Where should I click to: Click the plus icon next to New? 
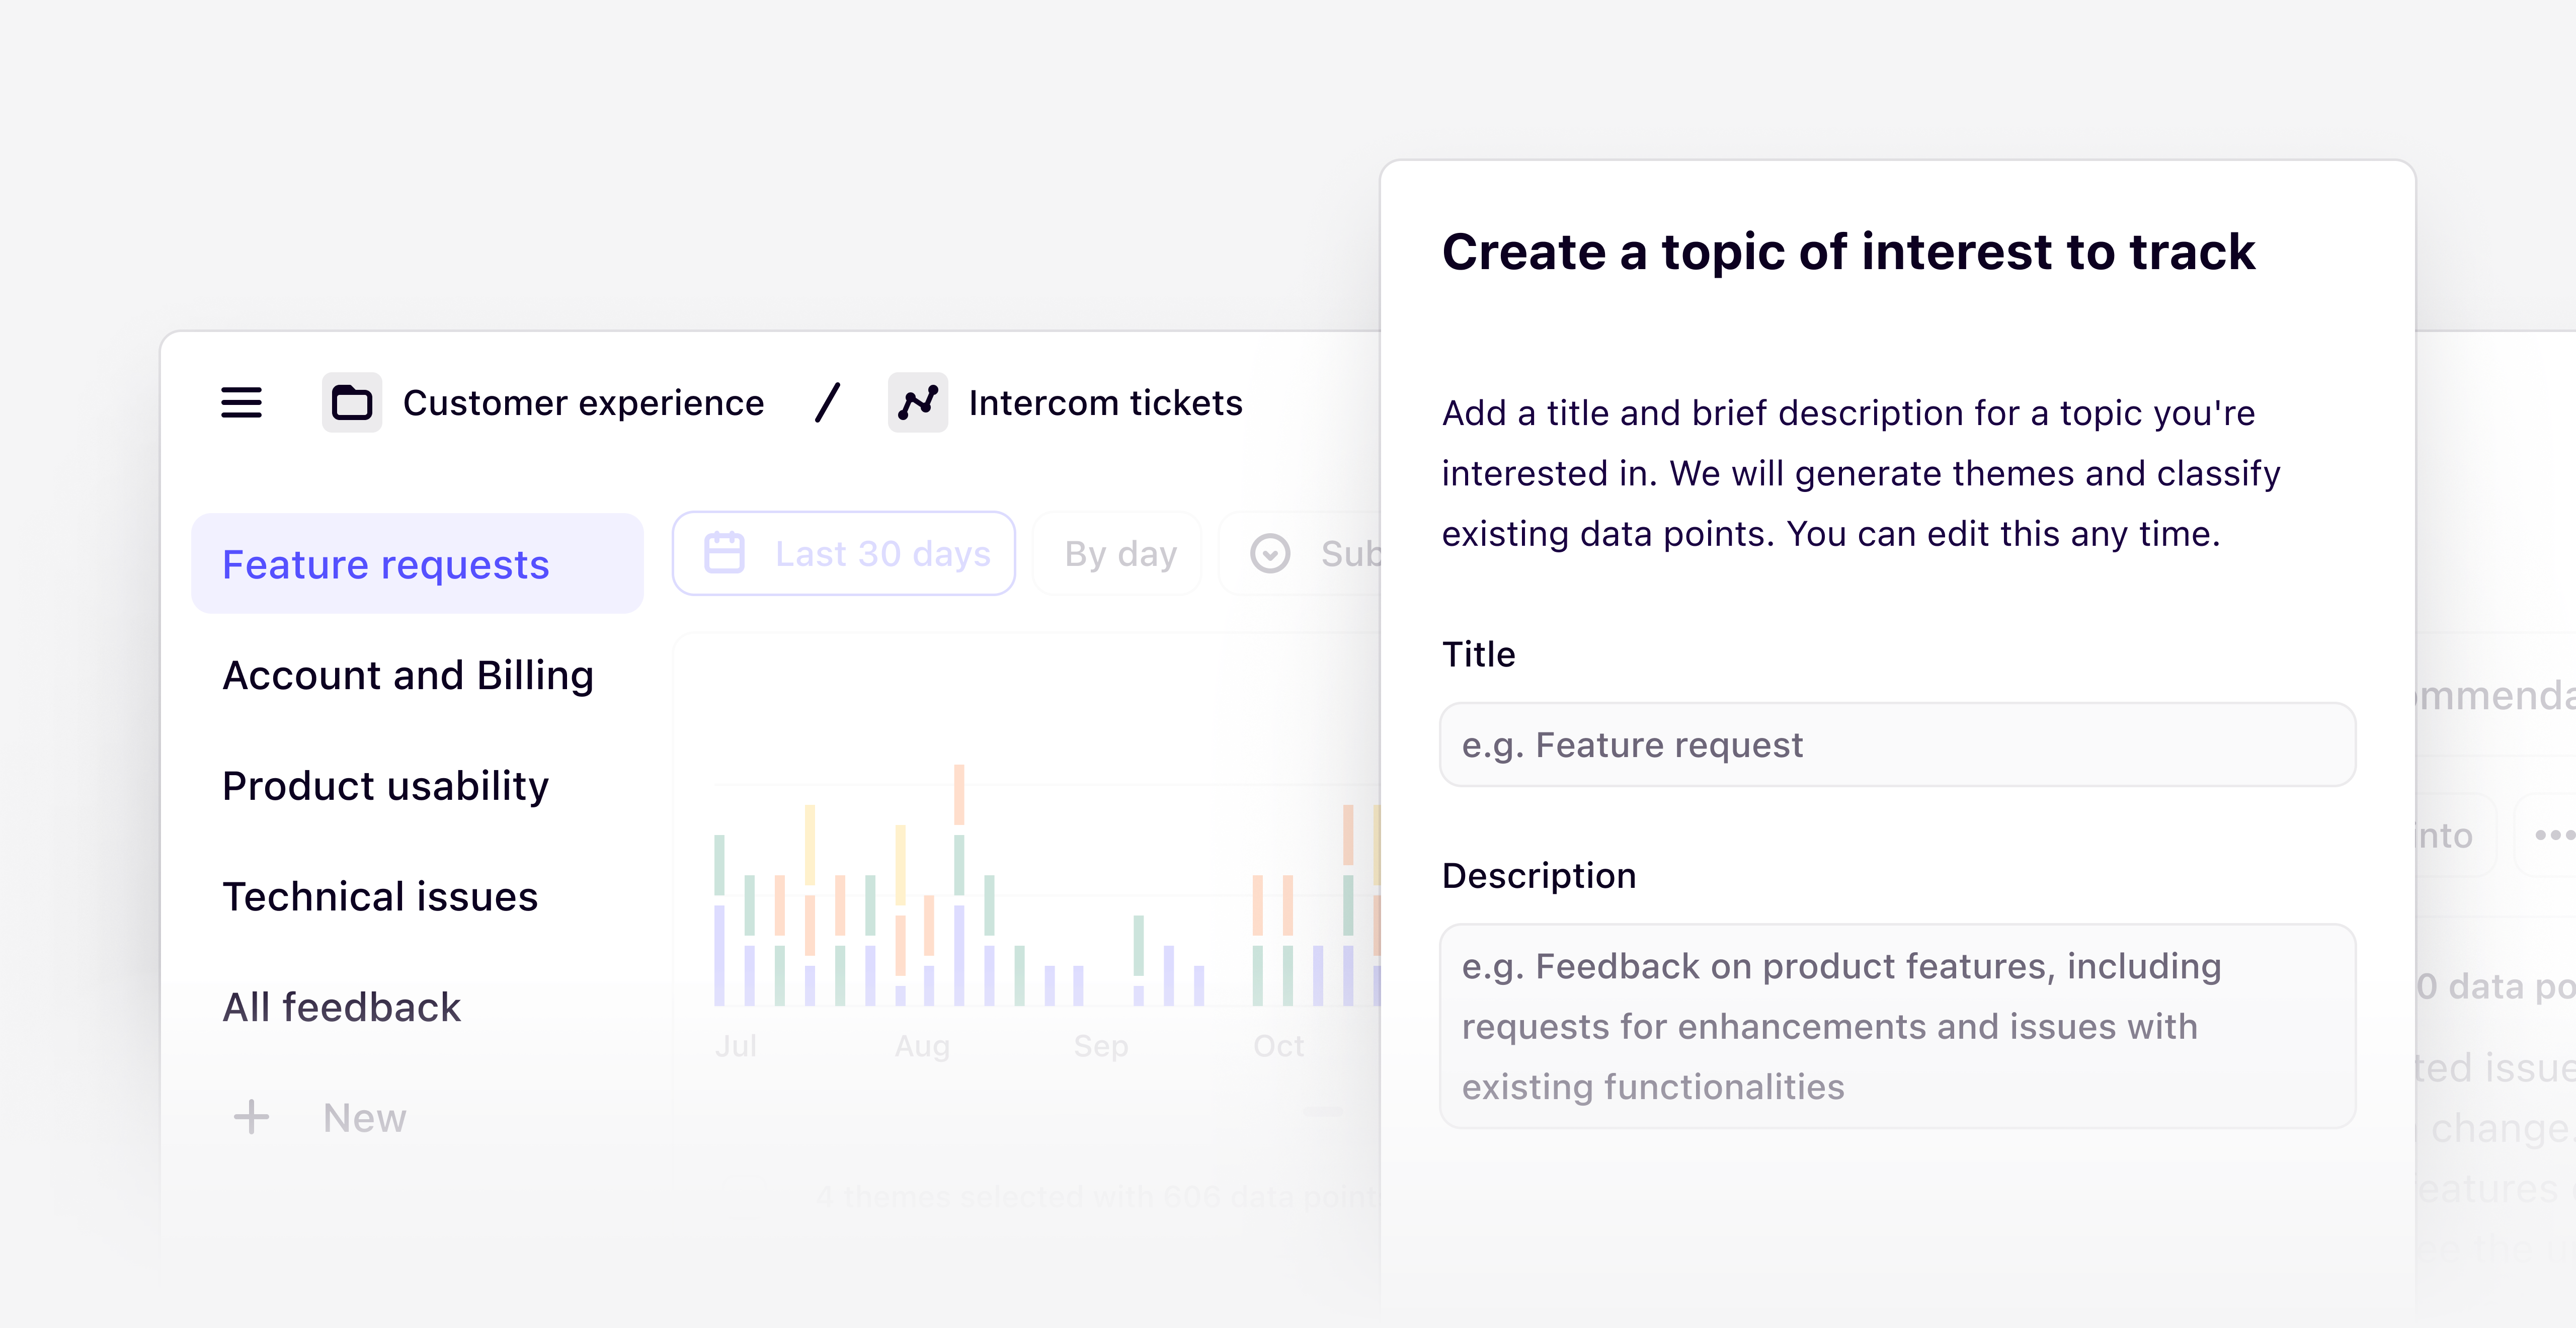(251, 1117)
